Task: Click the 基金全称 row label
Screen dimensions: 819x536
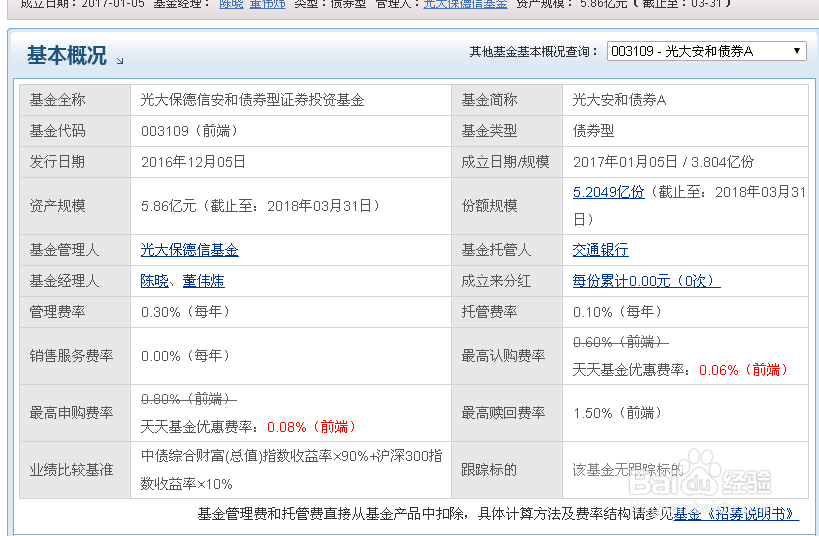Action: (x=57, y=100)
